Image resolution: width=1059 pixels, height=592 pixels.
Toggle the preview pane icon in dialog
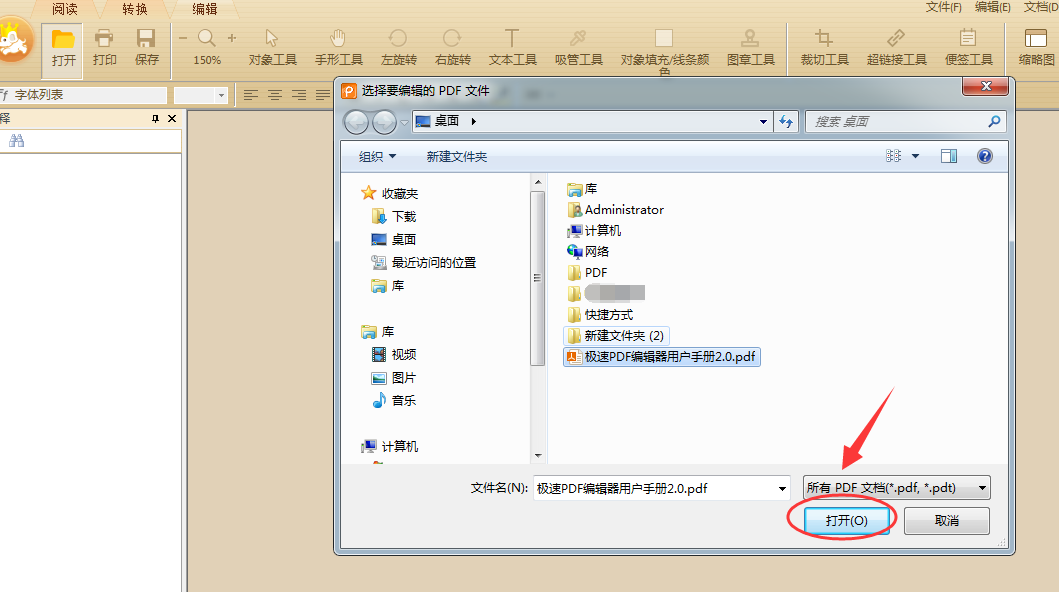coord(949,157)
